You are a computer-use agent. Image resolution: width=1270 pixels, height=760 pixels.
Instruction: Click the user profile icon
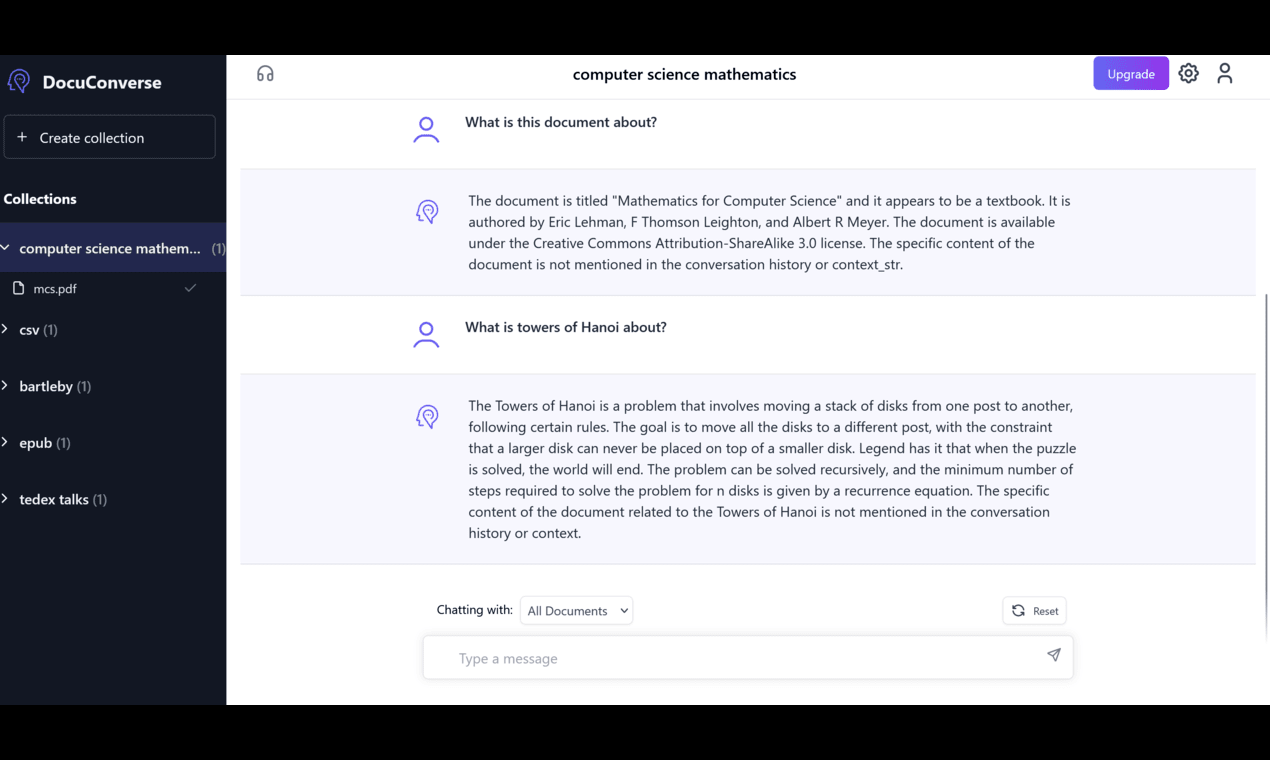(x=1225, y=73)
